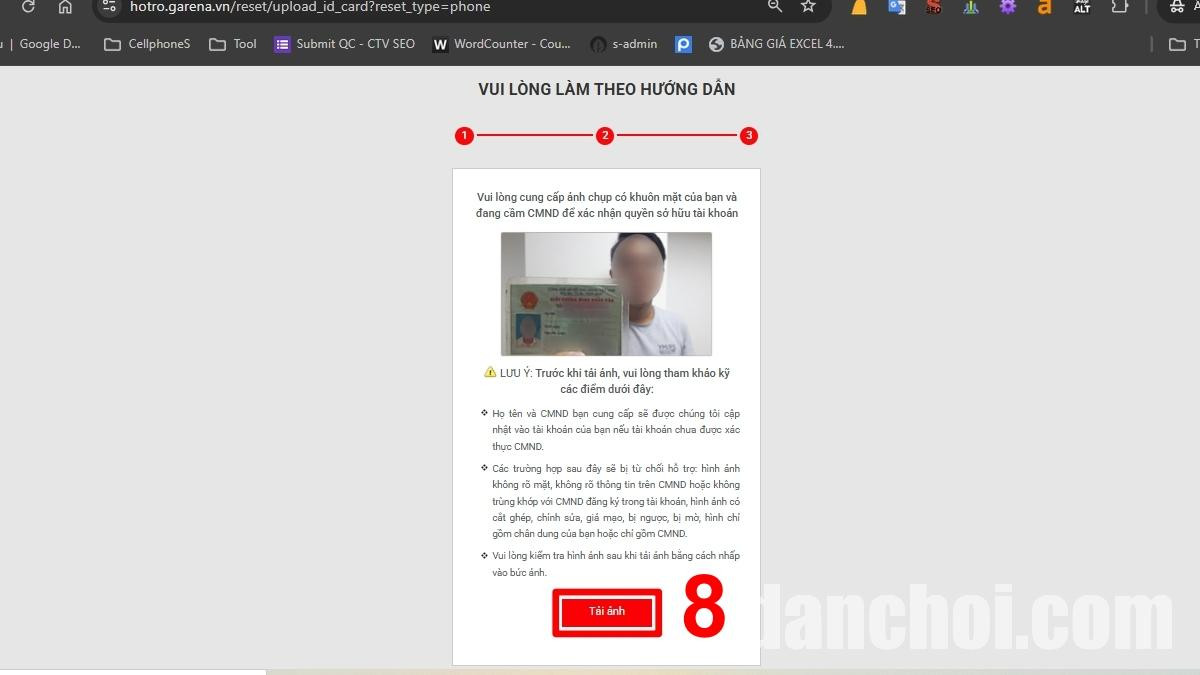Go to the browser home page
The width and height of the screenshot is (1200, 675).
65,7
